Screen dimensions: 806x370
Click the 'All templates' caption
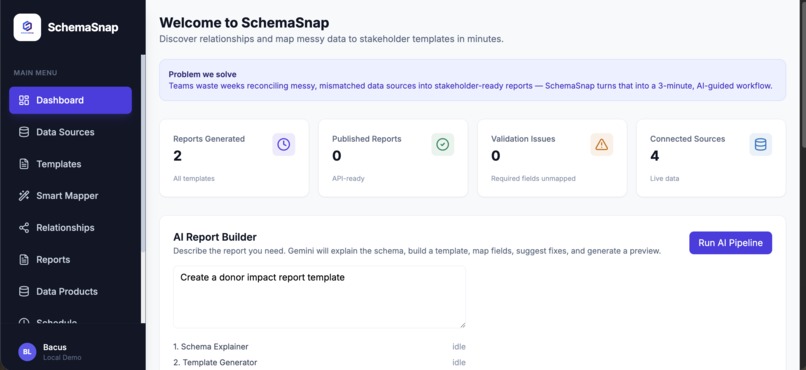(x=194, y=179)
